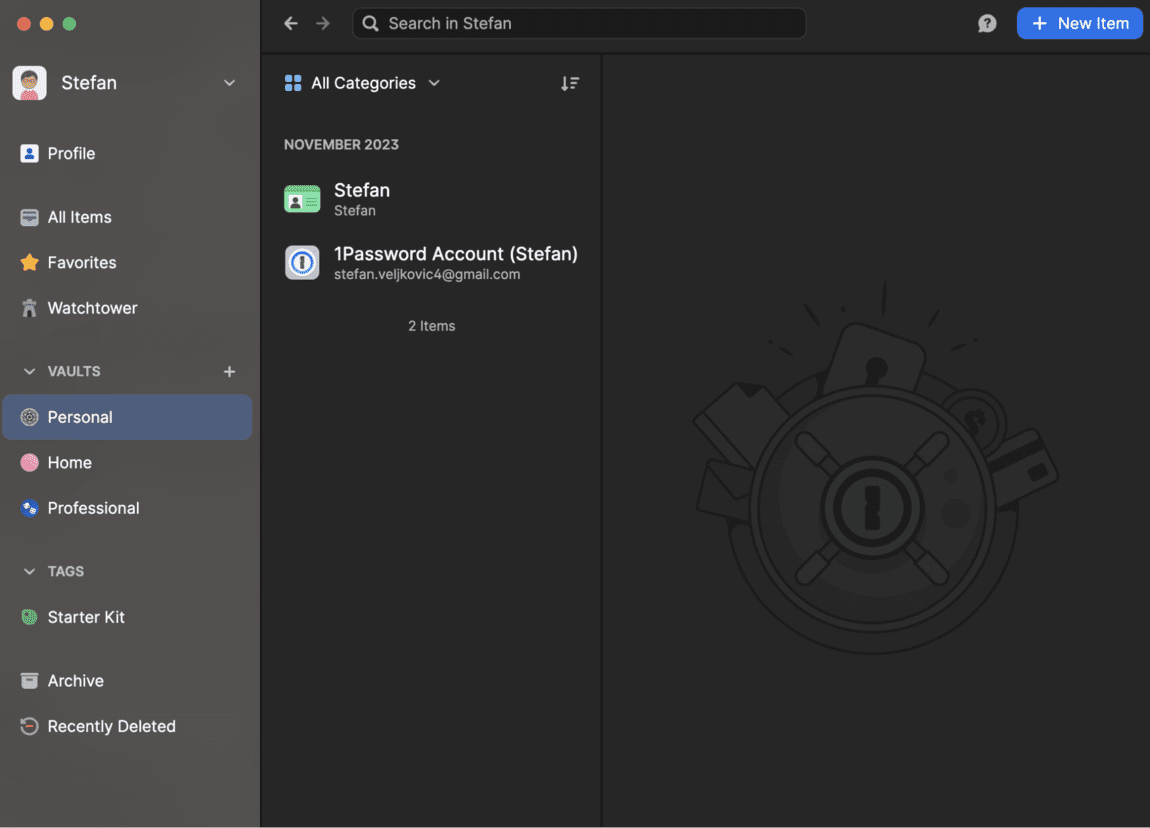Open Watchtower
Screen dimensions: 1150x828
coord(128,308)
